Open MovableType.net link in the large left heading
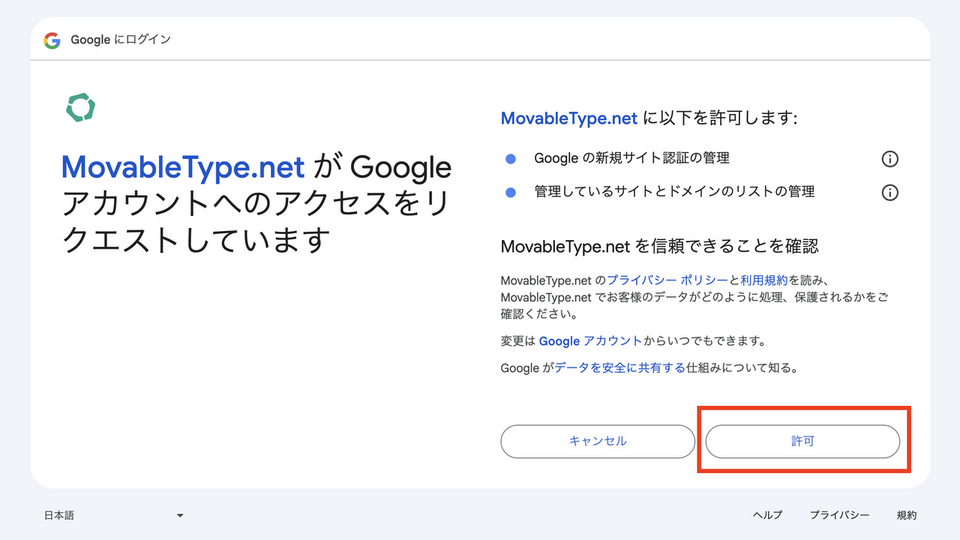The width and height of the screenshot is (960, 540). [x=185, y=167]
